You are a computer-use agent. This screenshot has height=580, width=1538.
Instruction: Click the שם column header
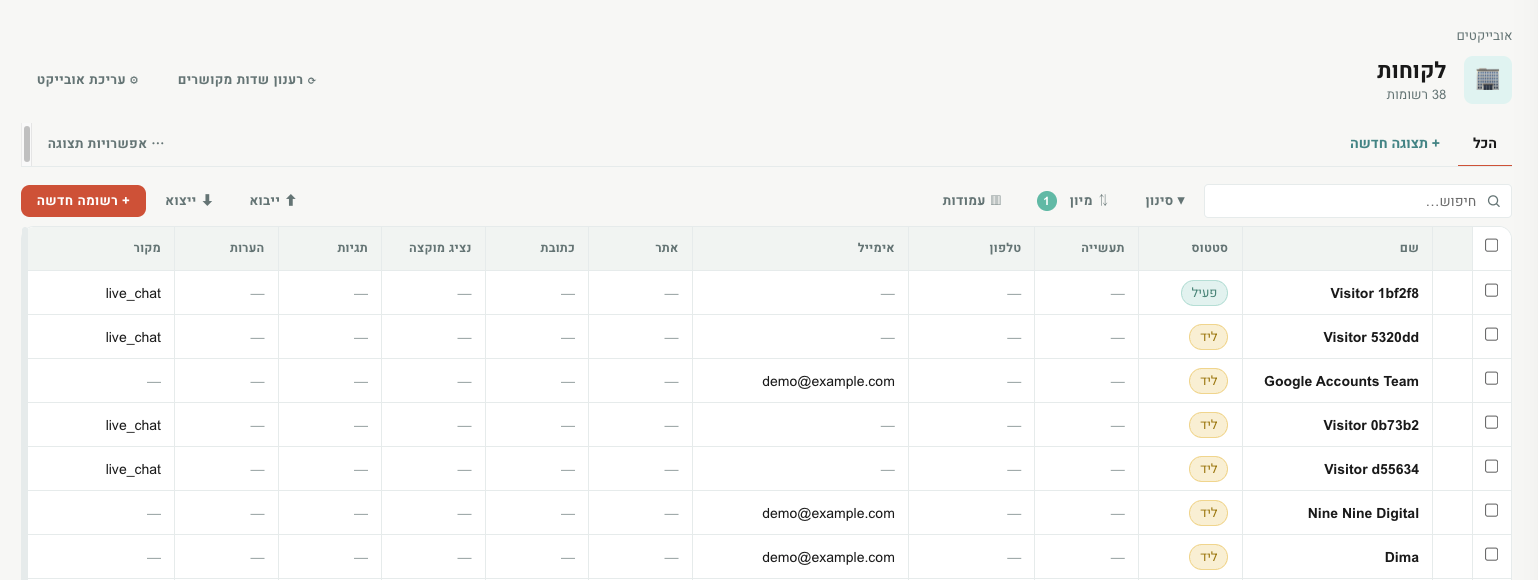pos(1338,247)
